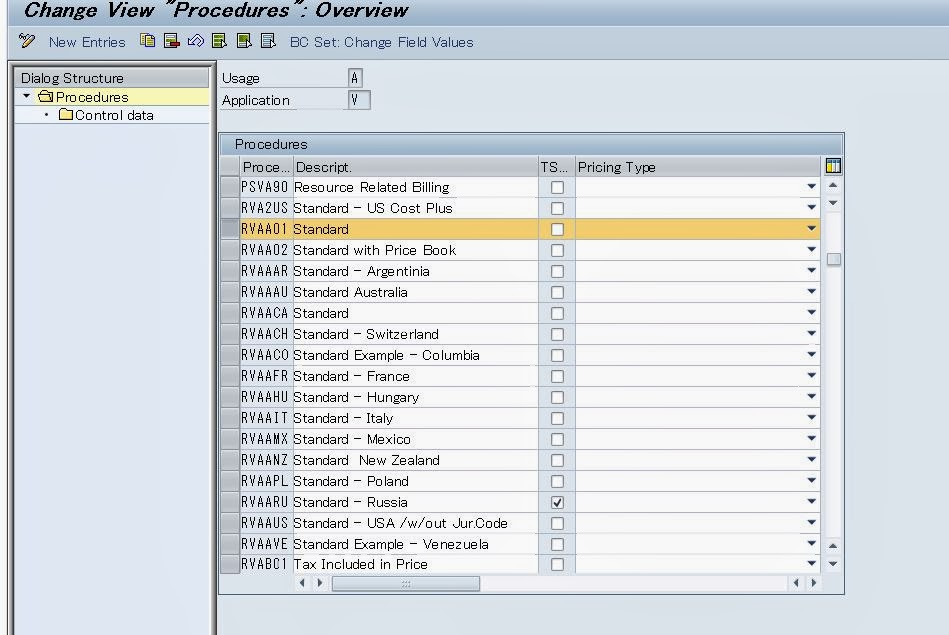Toggle the TS checkbox for RVAA01
The height and width of the screenshot is (635, 949).
click(x=557, y=229)
